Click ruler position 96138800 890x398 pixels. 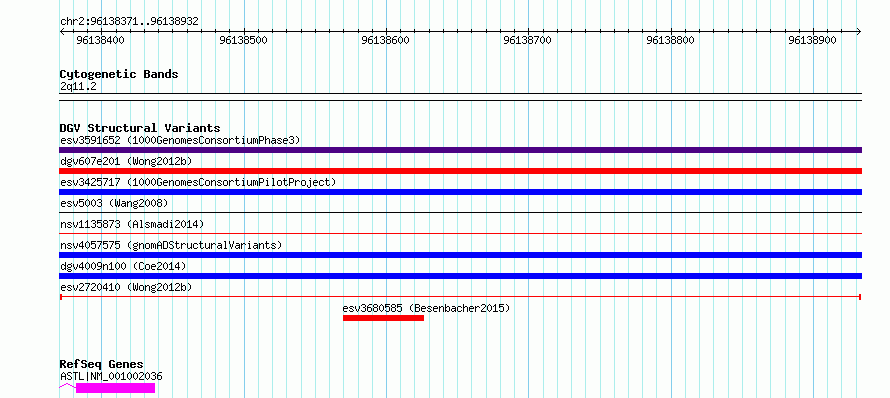[x=671, y=41]
